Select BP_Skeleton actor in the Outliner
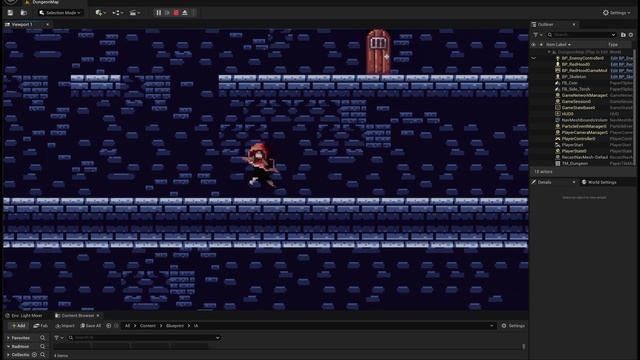This screenshot has width=640, height=360. [x=573, y=77]
